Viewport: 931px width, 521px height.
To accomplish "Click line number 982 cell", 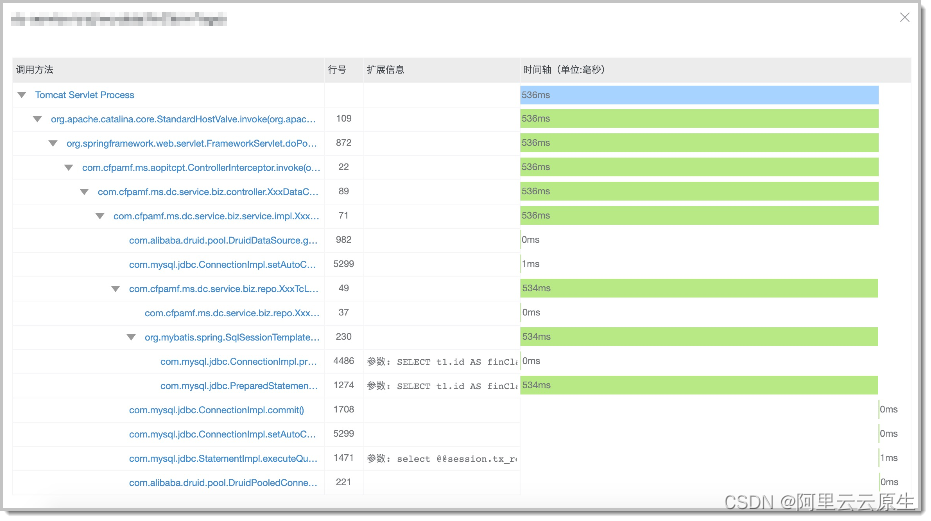I will (x=344, y=240).
